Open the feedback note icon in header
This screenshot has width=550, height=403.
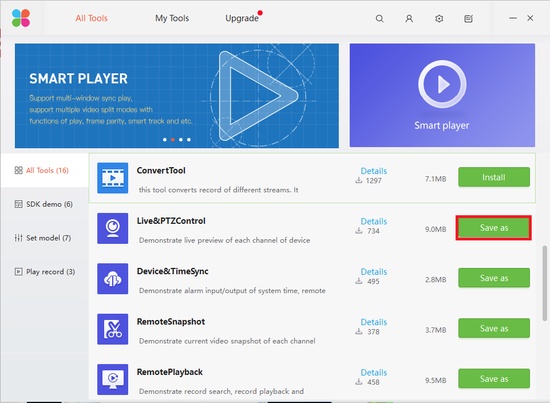point(469,19)
